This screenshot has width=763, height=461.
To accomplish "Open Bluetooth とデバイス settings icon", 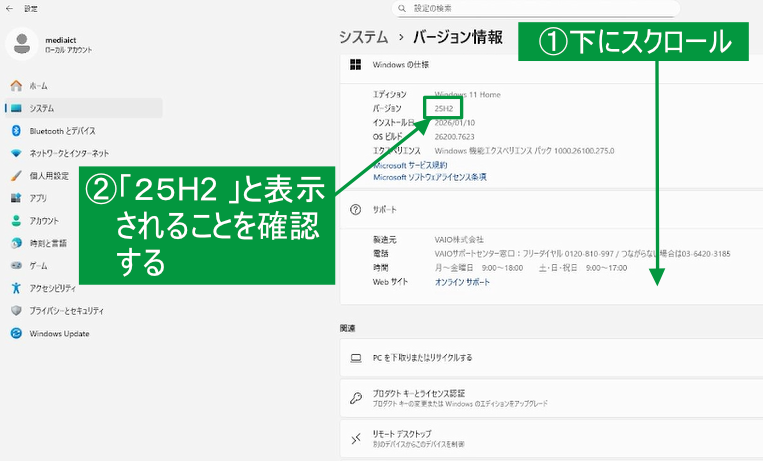I will [16, 131].
